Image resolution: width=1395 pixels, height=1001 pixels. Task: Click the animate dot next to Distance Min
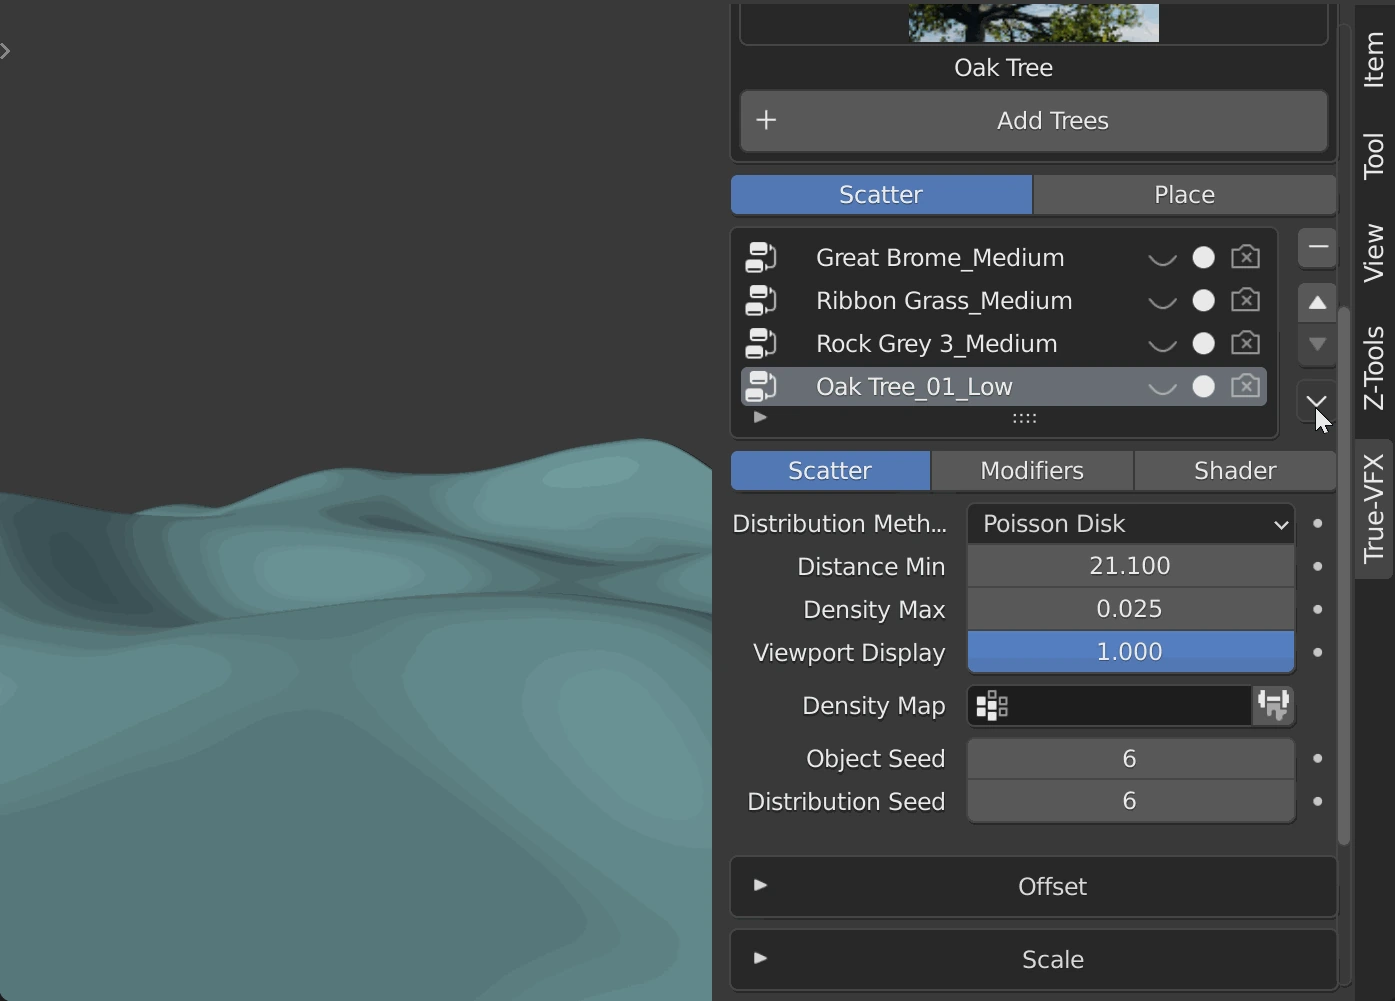[1317, 567]
